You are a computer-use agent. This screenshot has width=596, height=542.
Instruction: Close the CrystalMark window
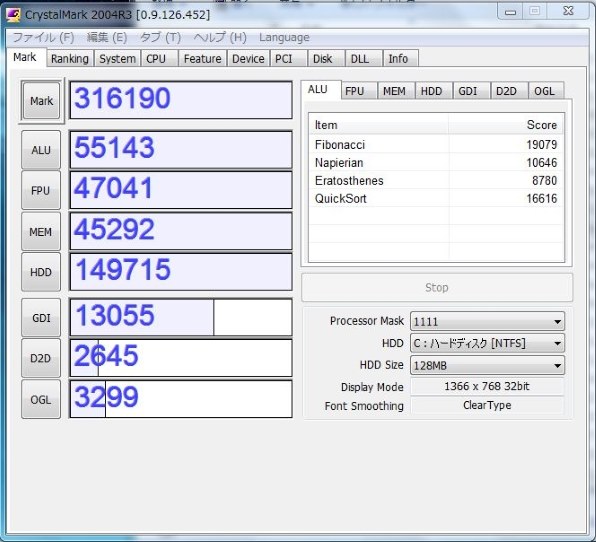click(568, 11)
